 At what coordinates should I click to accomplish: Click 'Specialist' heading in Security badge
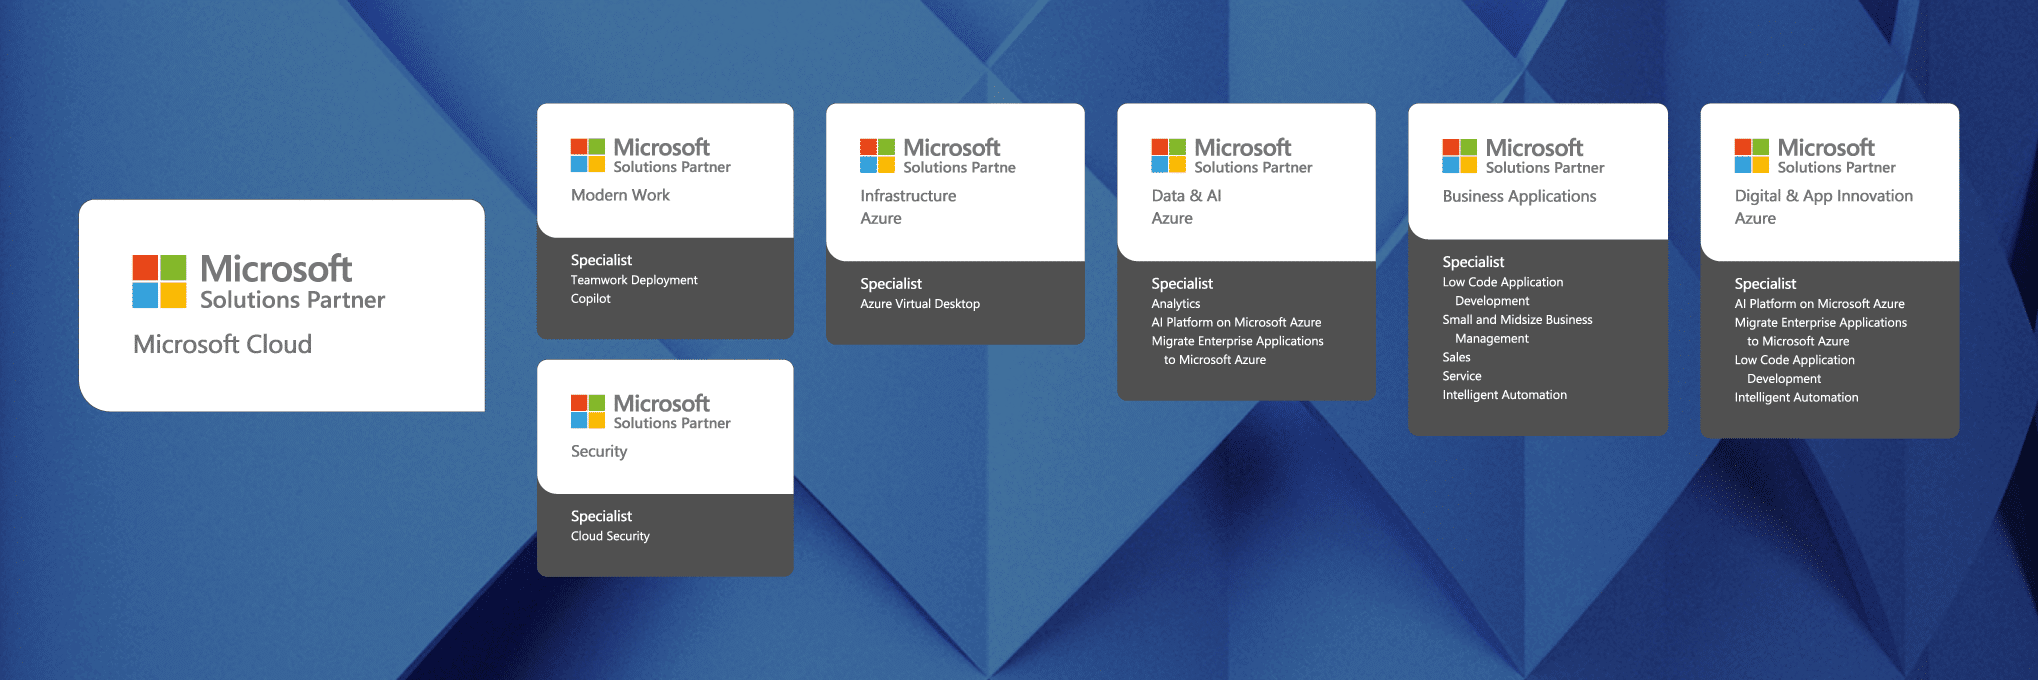point(601,516)
